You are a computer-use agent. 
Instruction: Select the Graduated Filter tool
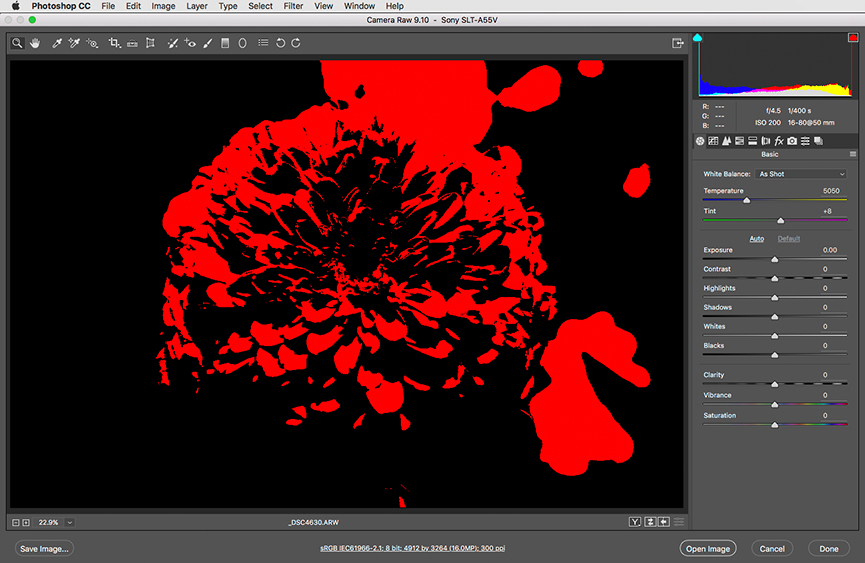pos(225,43)
